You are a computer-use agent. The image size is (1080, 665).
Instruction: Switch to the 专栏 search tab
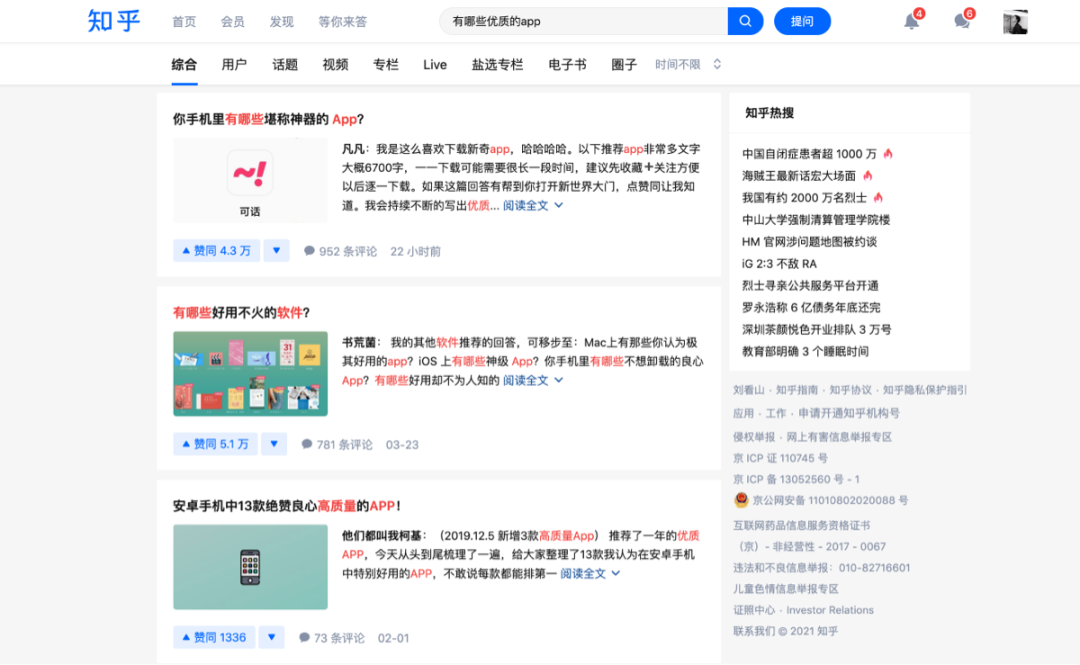(386, 65)
